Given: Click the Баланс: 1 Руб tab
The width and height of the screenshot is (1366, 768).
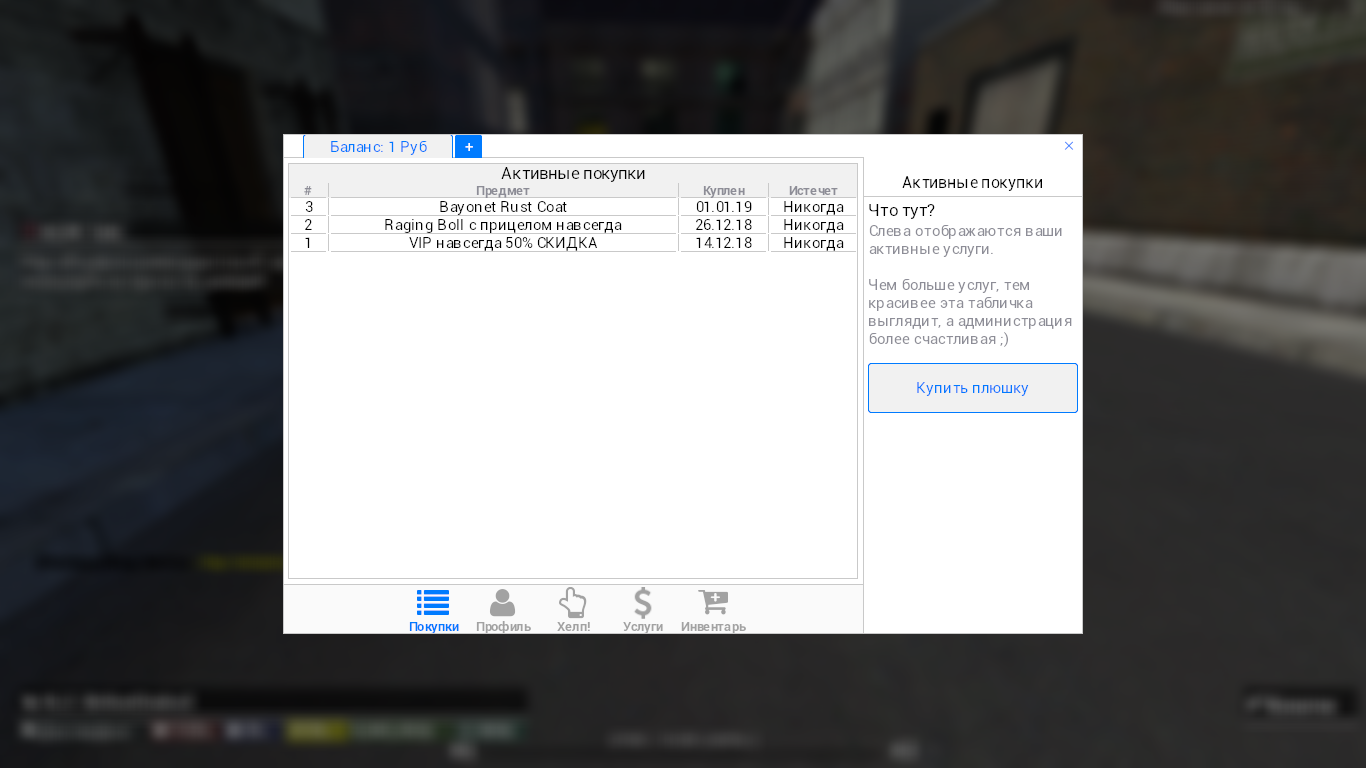Looking at the screenshot, I should click(x=378, y=147).
